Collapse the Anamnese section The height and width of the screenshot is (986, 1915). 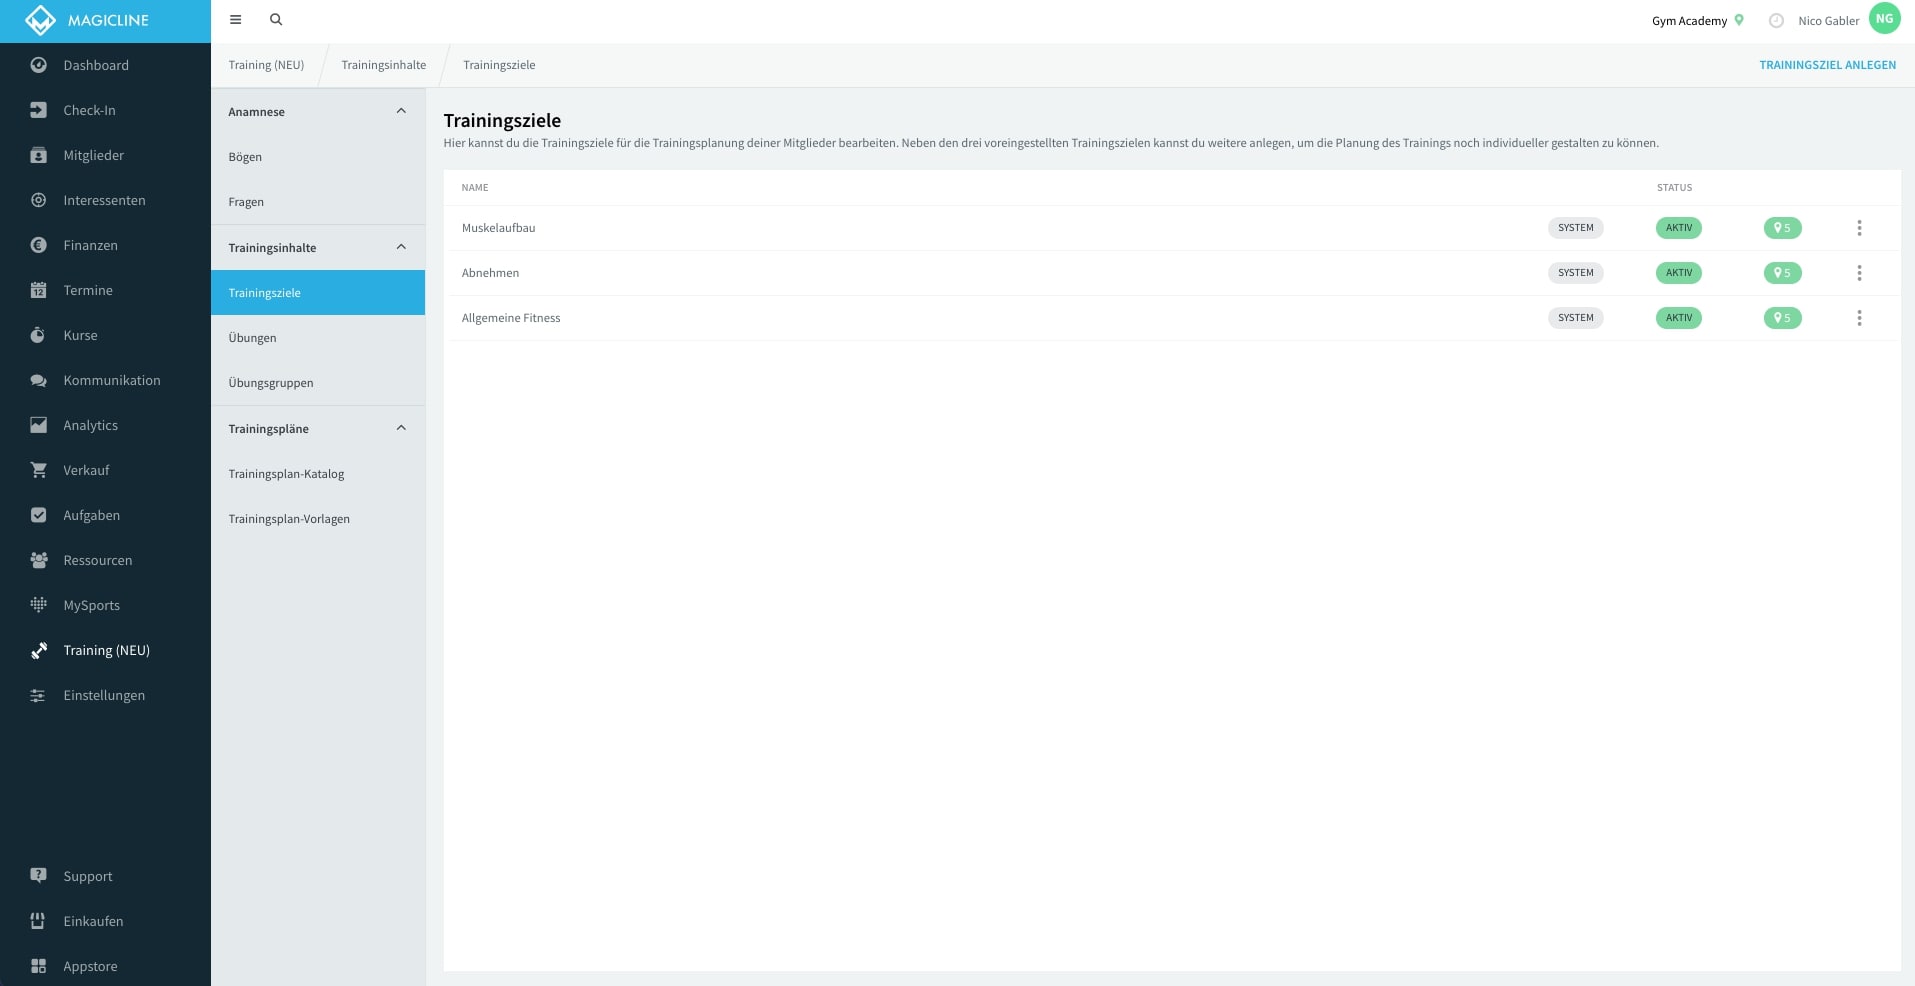point(401,111)
